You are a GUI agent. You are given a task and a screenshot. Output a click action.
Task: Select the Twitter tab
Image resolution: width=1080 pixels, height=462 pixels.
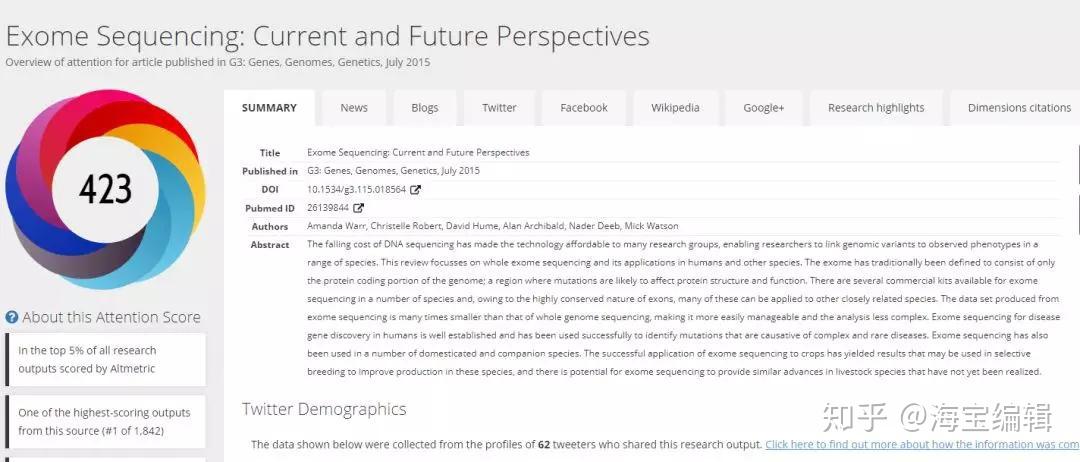(499, 108)
